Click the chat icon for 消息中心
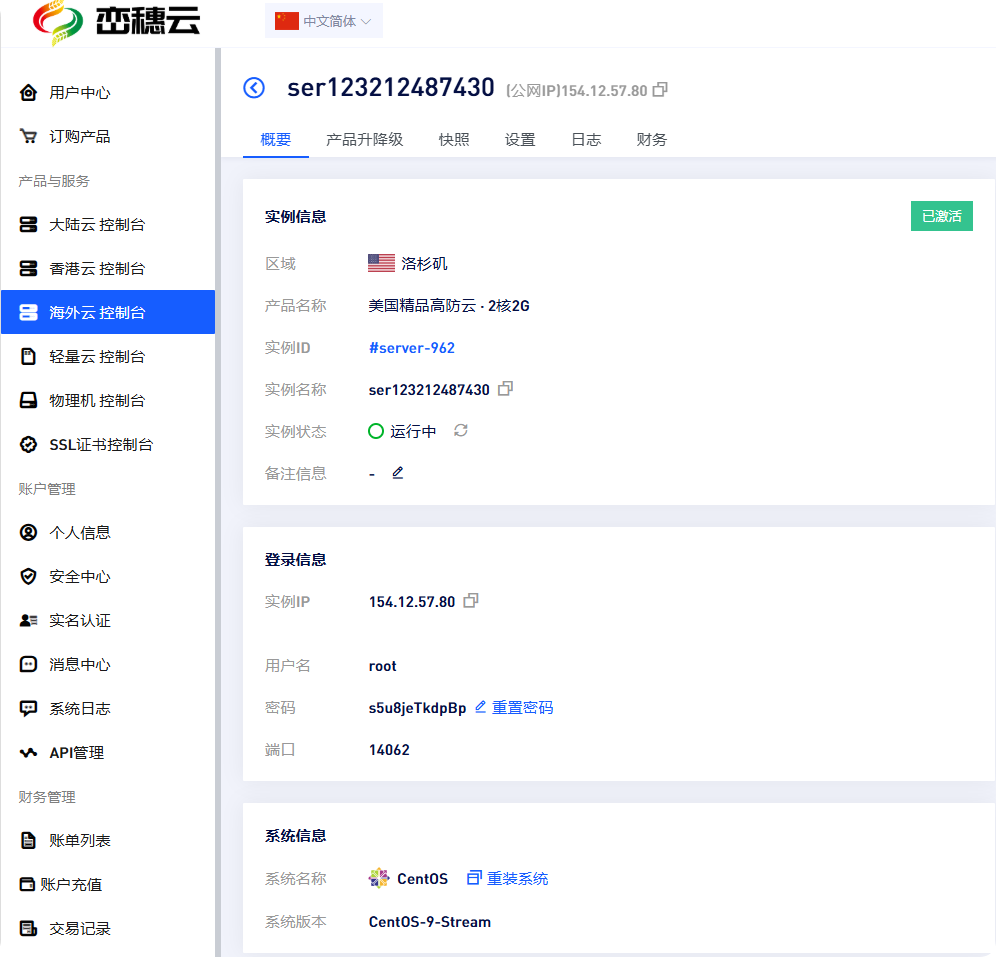The height and width of the screenshot is (957, 996). click(28, 664)
